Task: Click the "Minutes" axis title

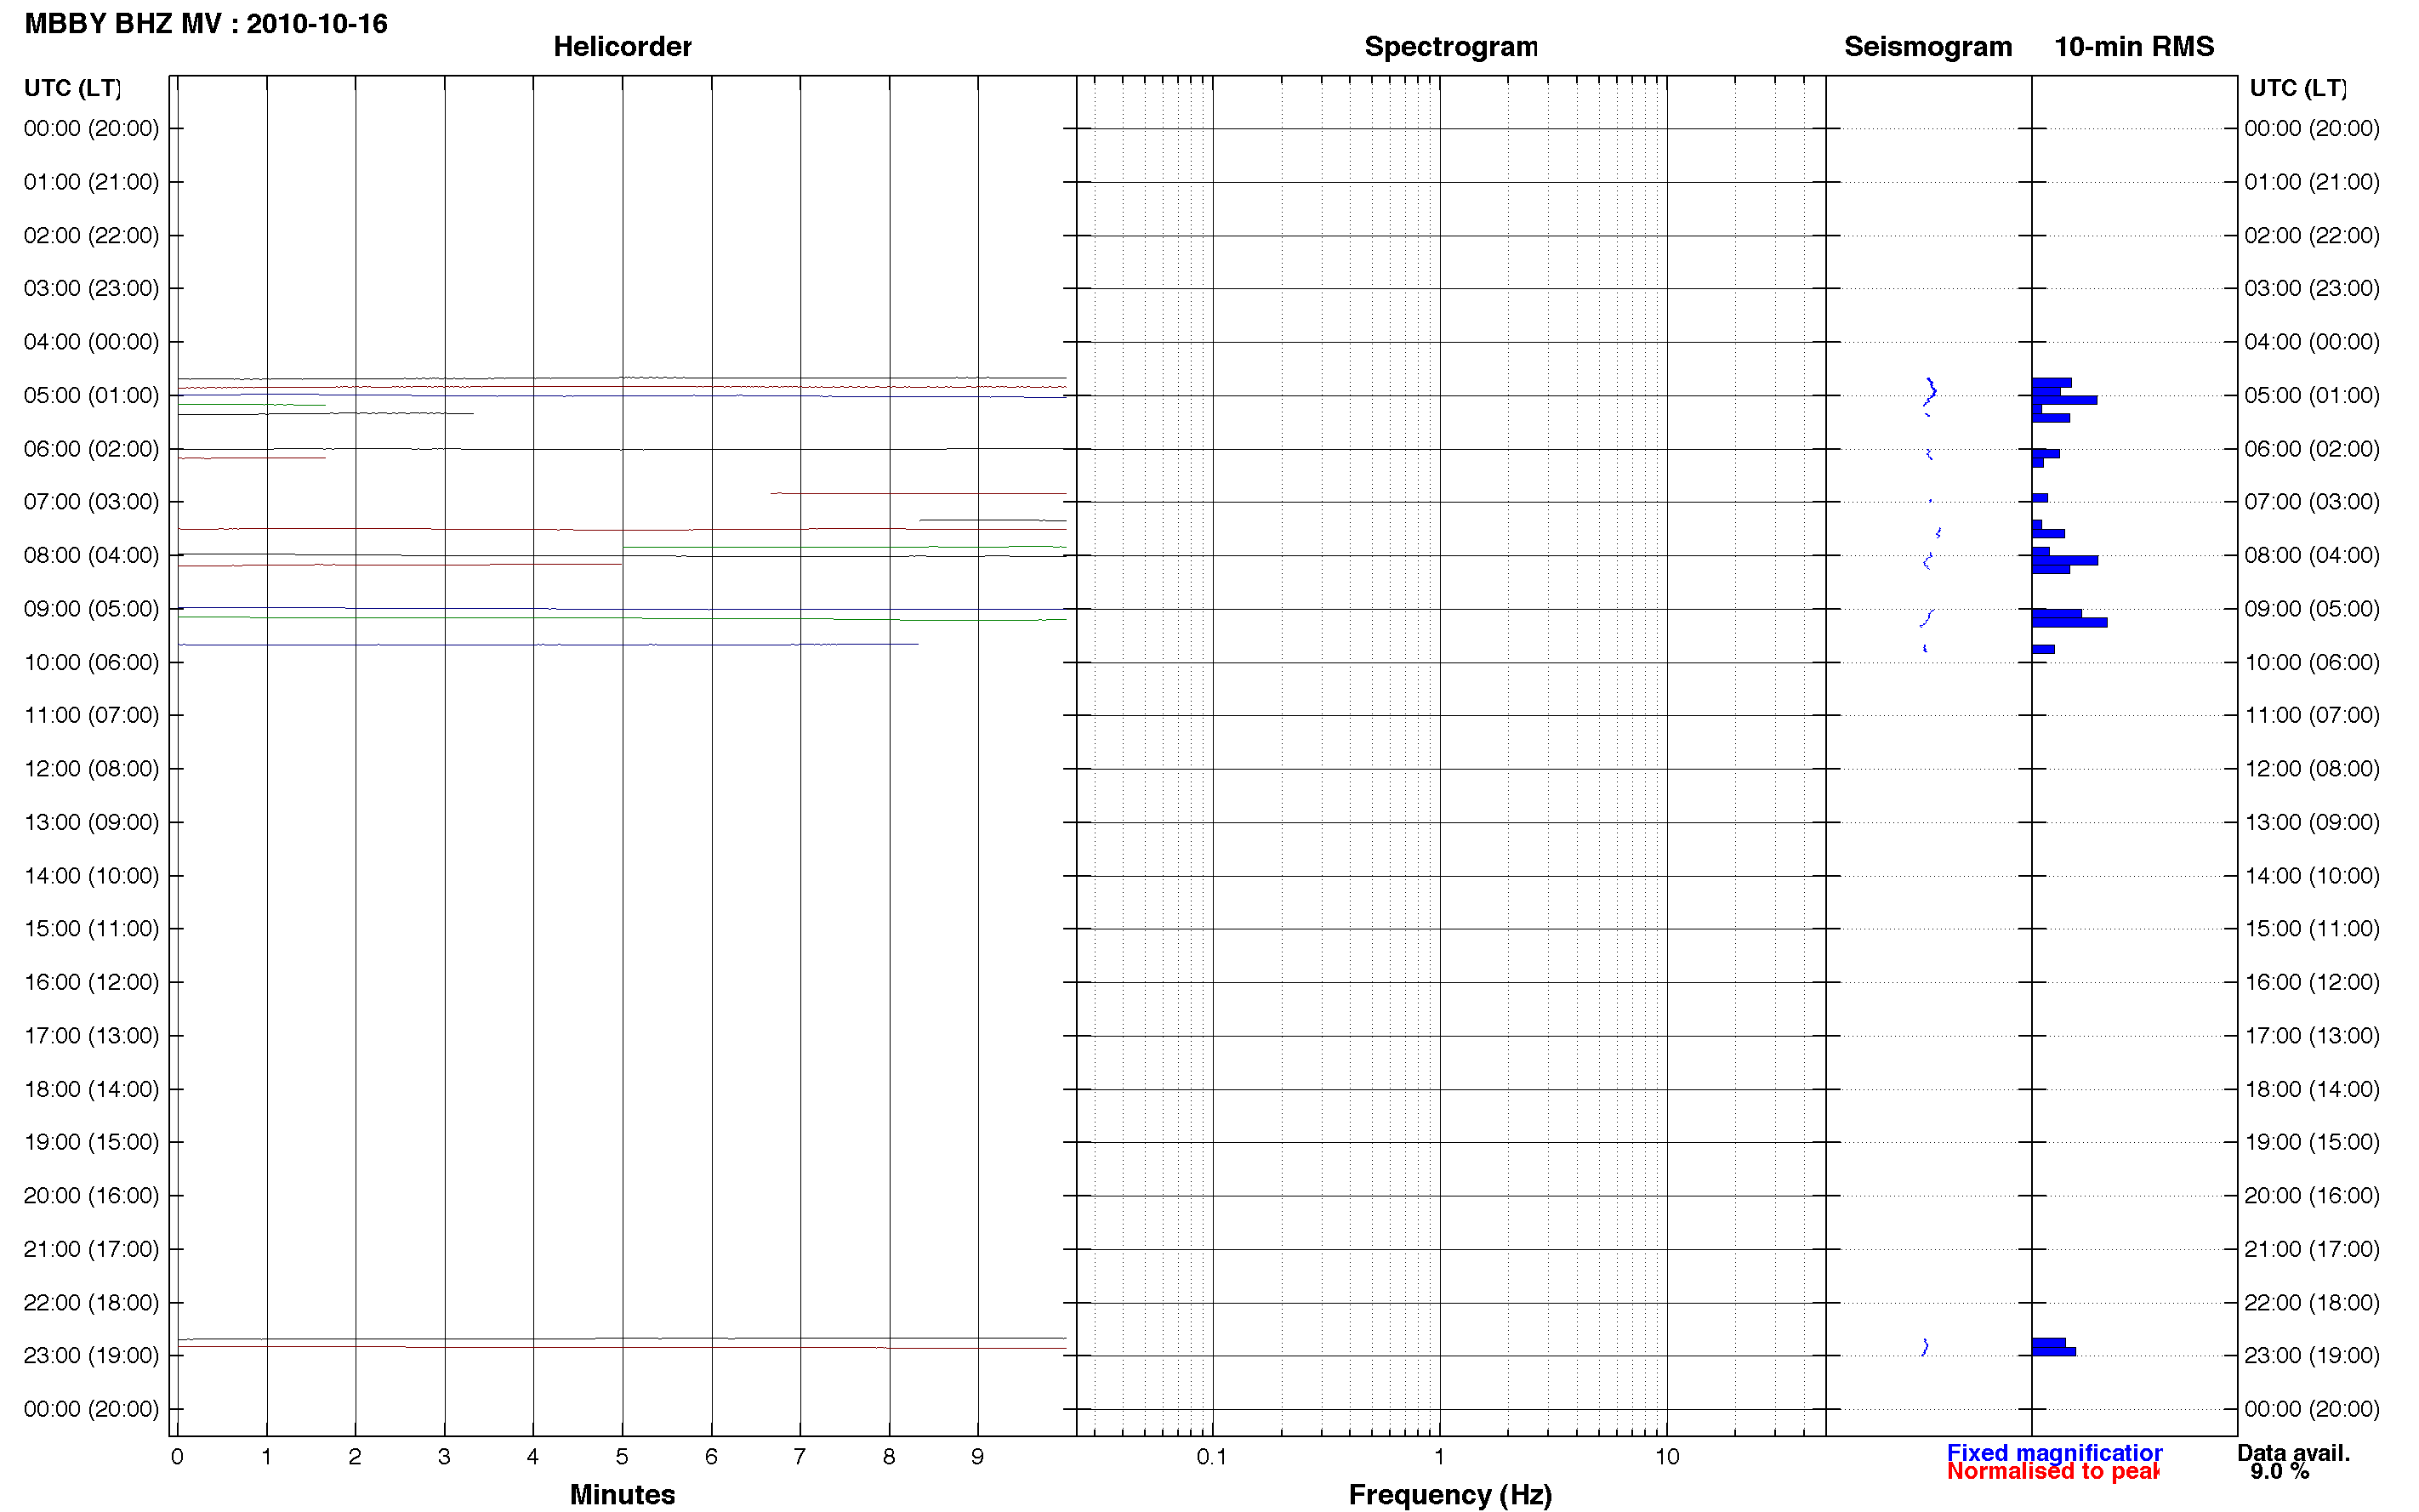Action: pyautogui.click(x=622, y=1494)
